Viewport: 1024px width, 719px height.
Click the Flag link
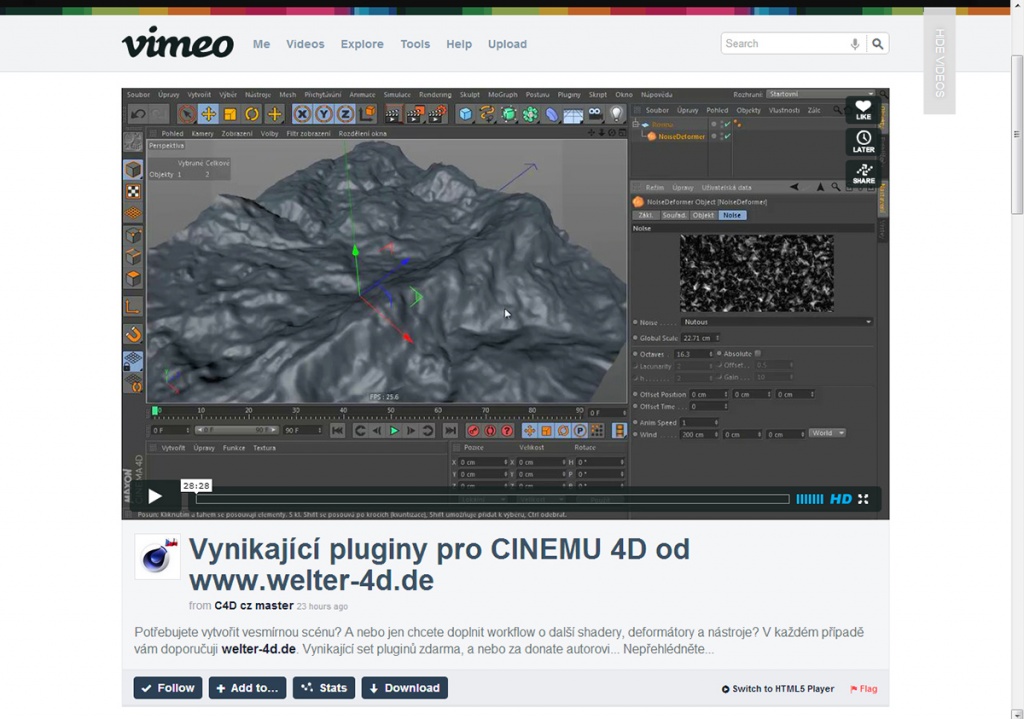[x=863, y=688]
